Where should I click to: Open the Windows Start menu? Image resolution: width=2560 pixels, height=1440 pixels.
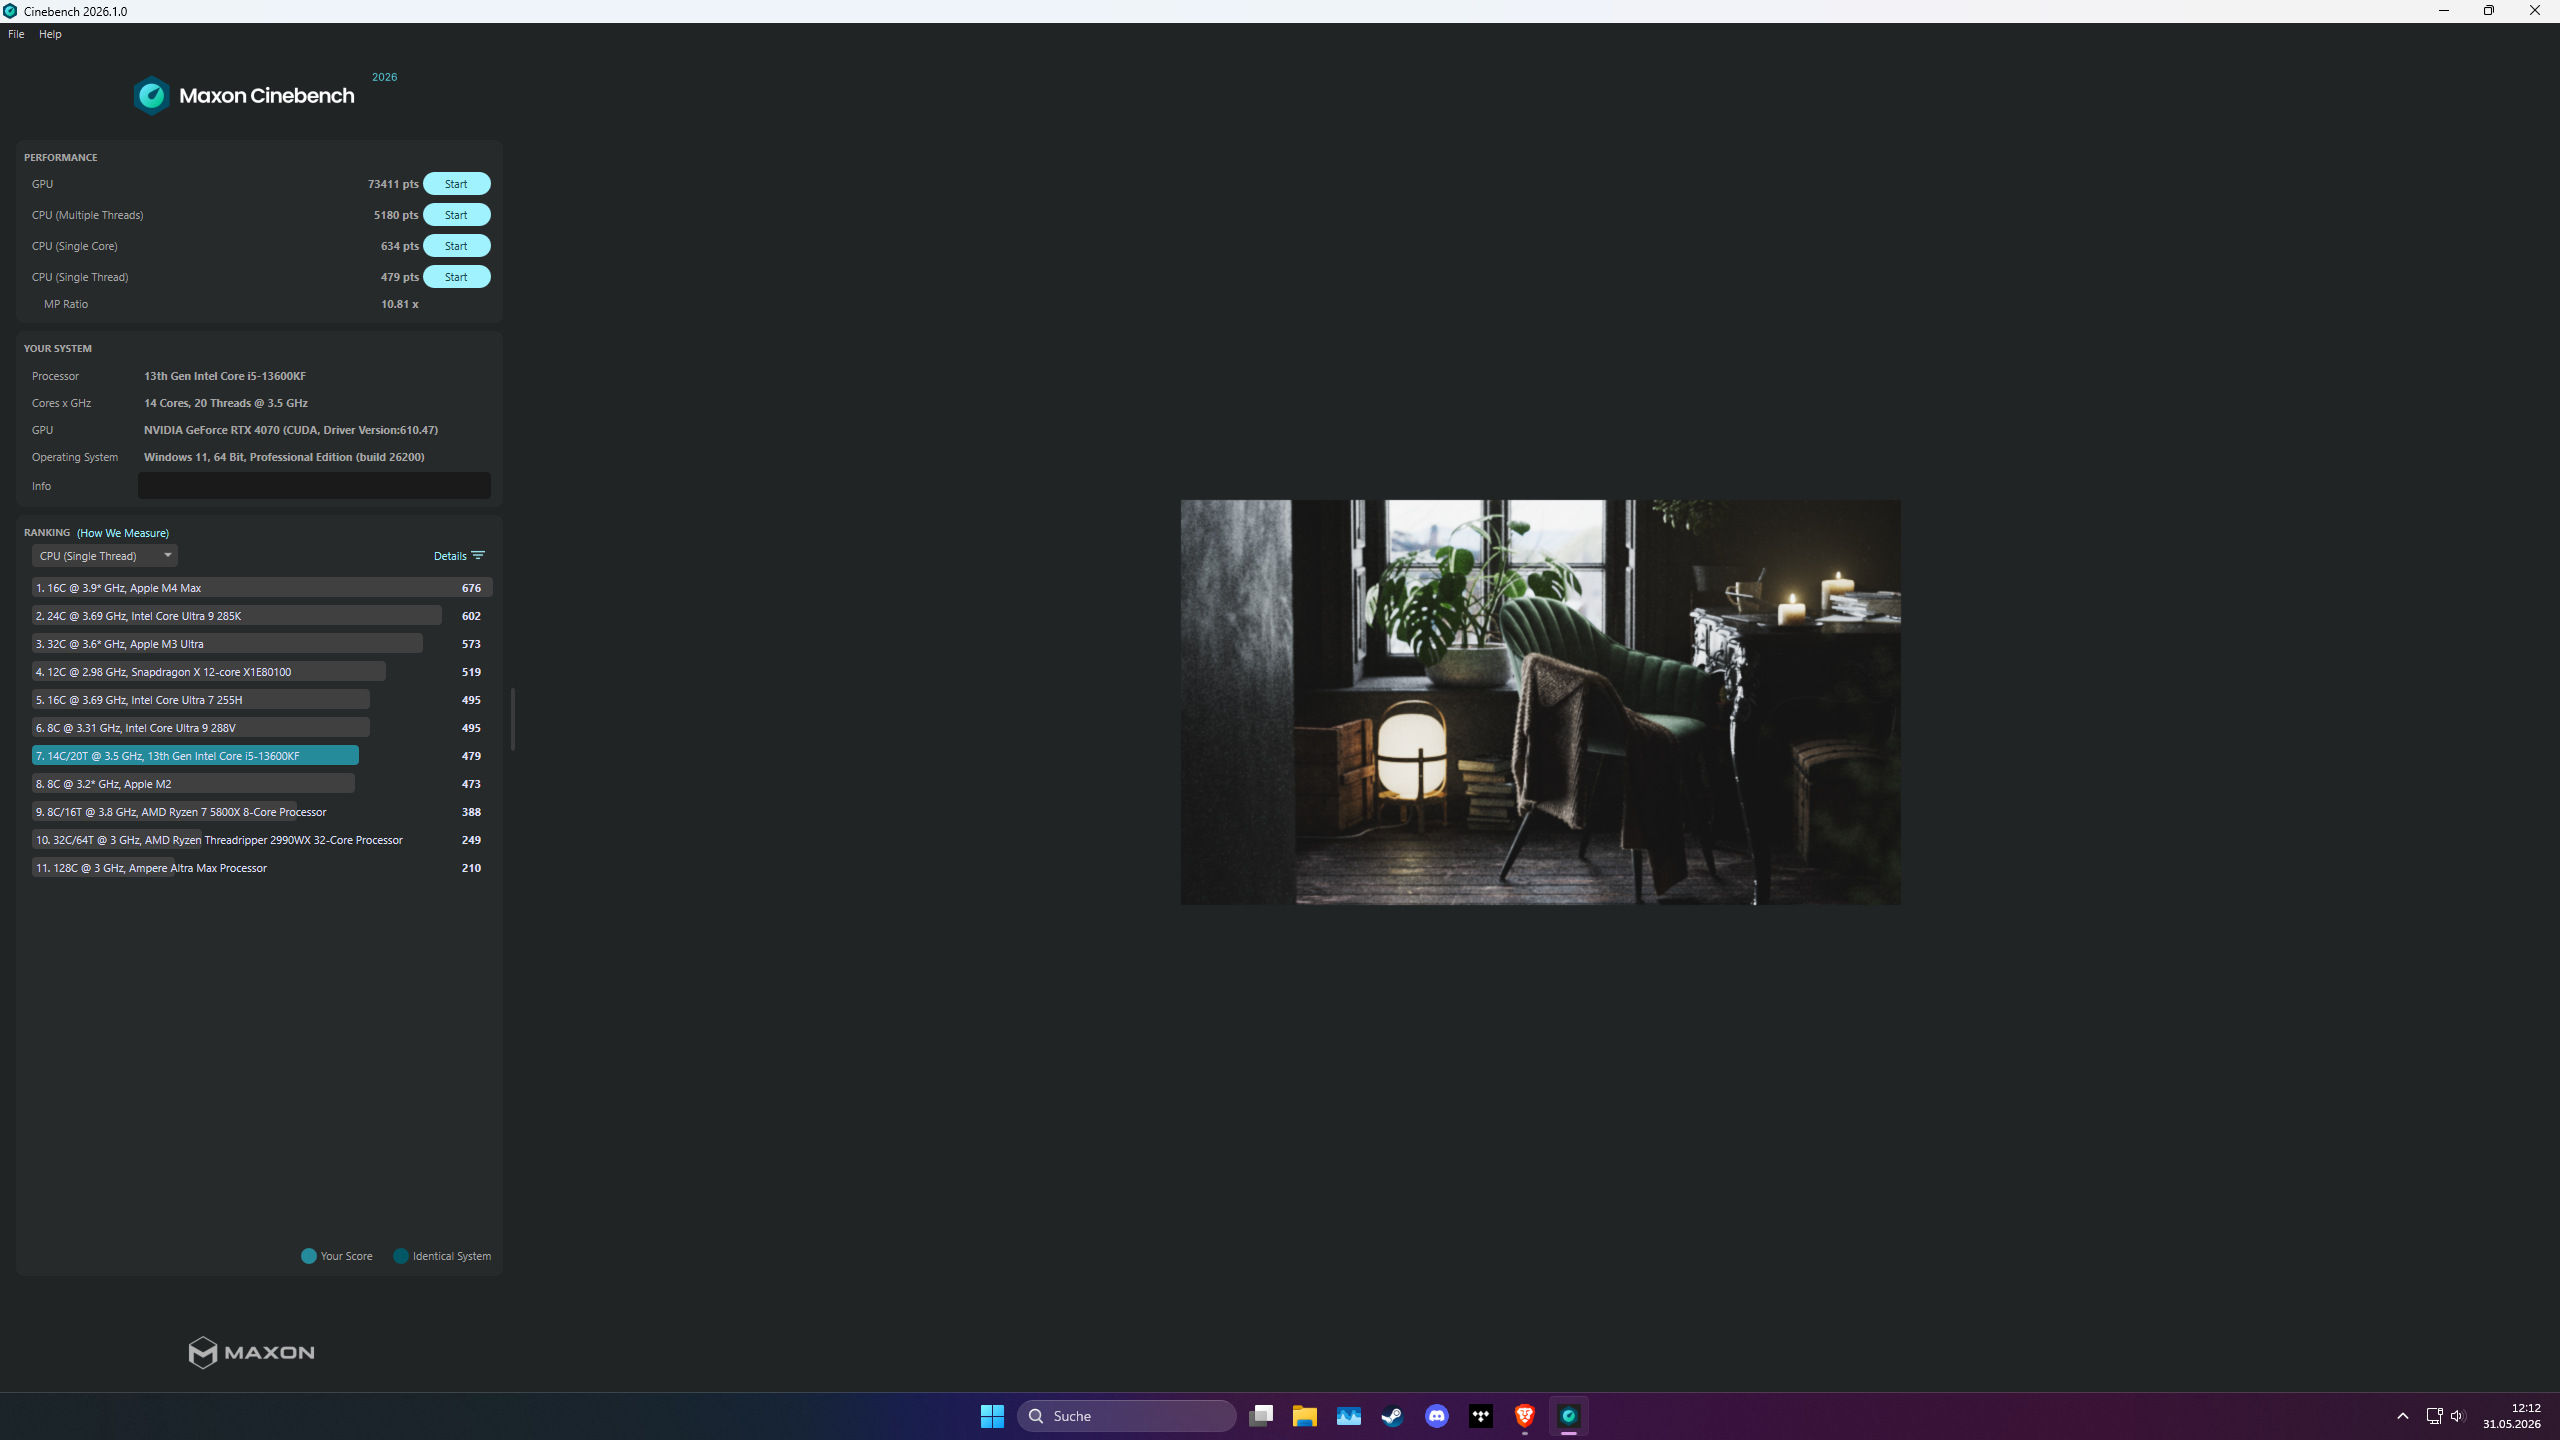click(x=992, y=1416)
